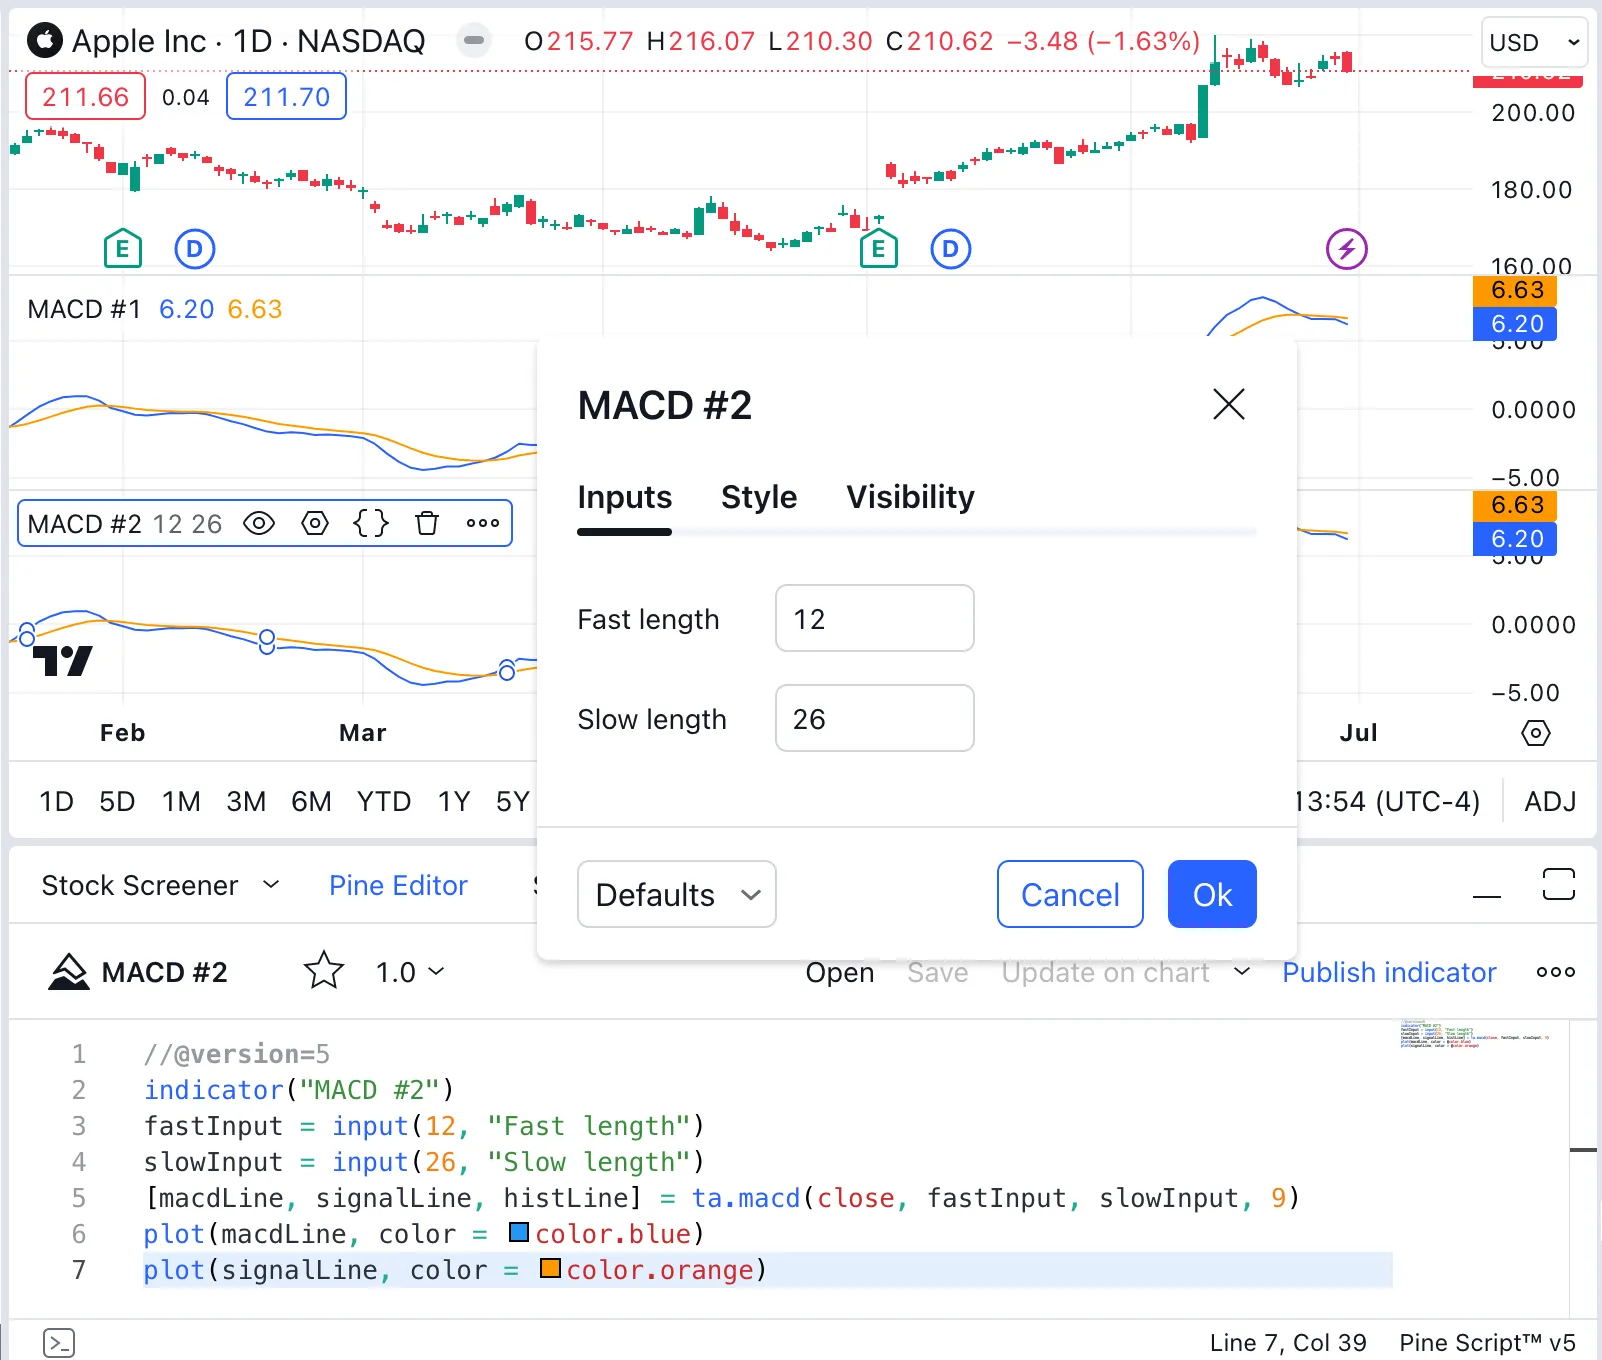Remove MACD #2 with trash icon
The image size is (1602, 1360).
427,523
